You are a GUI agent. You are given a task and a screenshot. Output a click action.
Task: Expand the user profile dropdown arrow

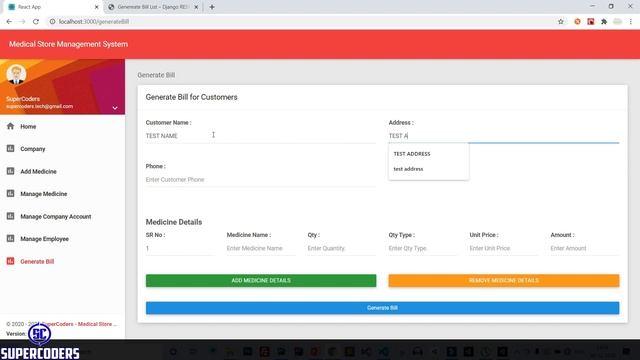point(115,108)
